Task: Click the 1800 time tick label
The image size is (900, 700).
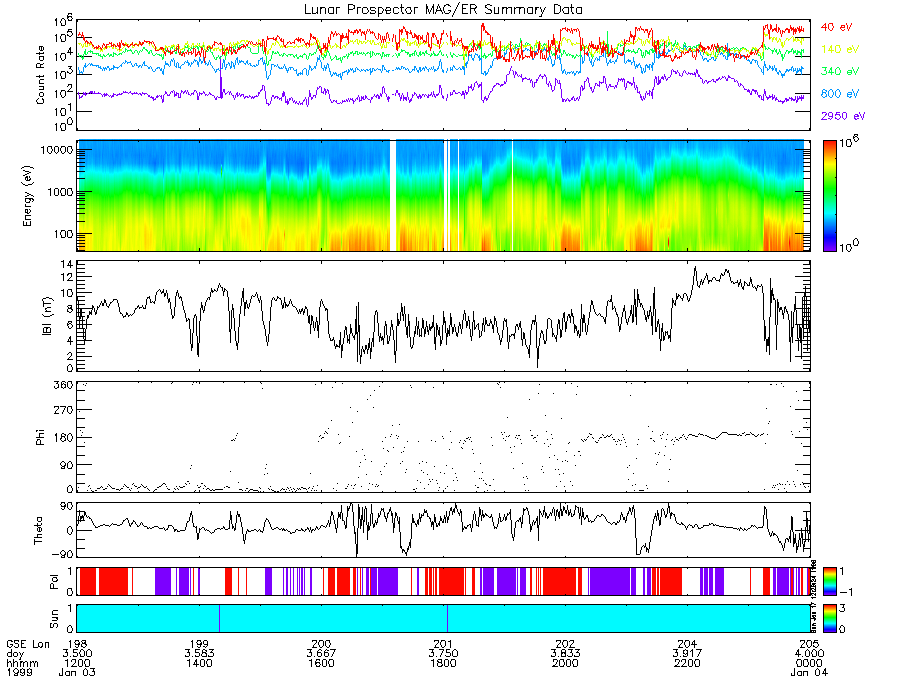Action: tap(443, 663)
